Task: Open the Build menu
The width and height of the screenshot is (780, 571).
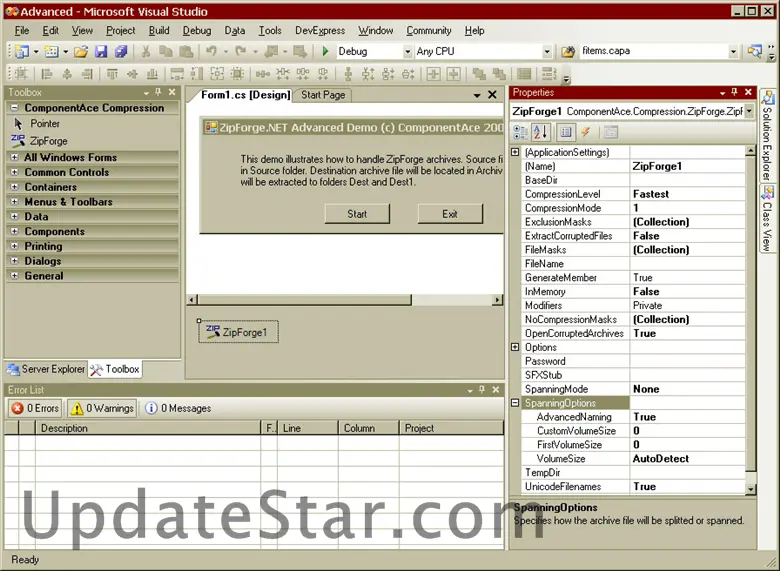Action: click(x=159, y=31)
